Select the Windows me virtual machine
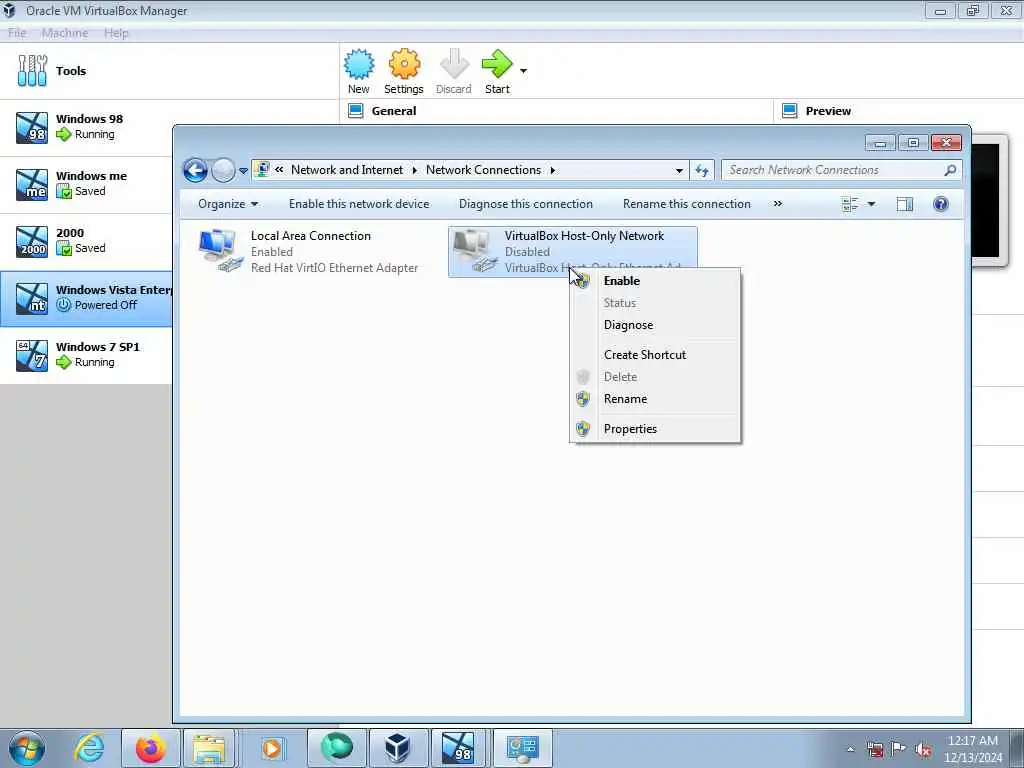1024x768 pixels. click(86, 184)
